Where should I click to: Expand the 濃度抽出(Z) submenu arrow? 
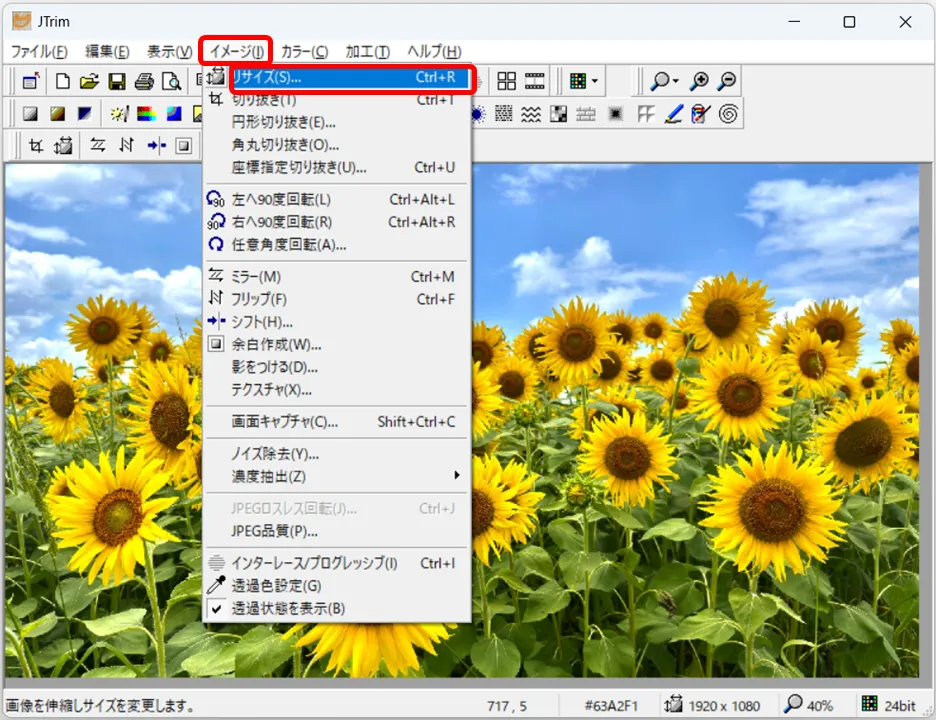coord(457,476)
